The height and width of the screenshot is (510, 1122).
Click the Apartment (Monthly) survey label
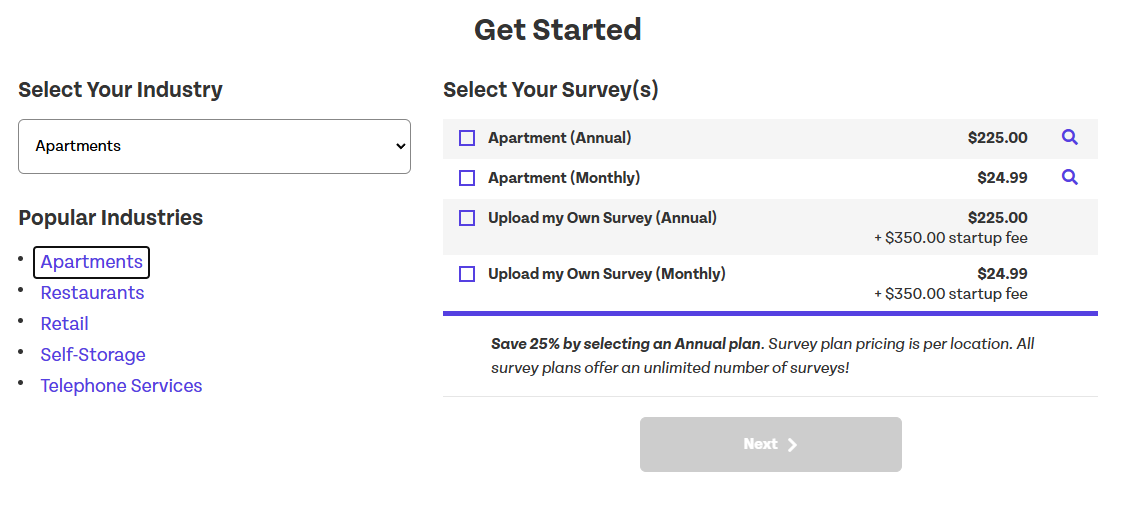point(564,178)
